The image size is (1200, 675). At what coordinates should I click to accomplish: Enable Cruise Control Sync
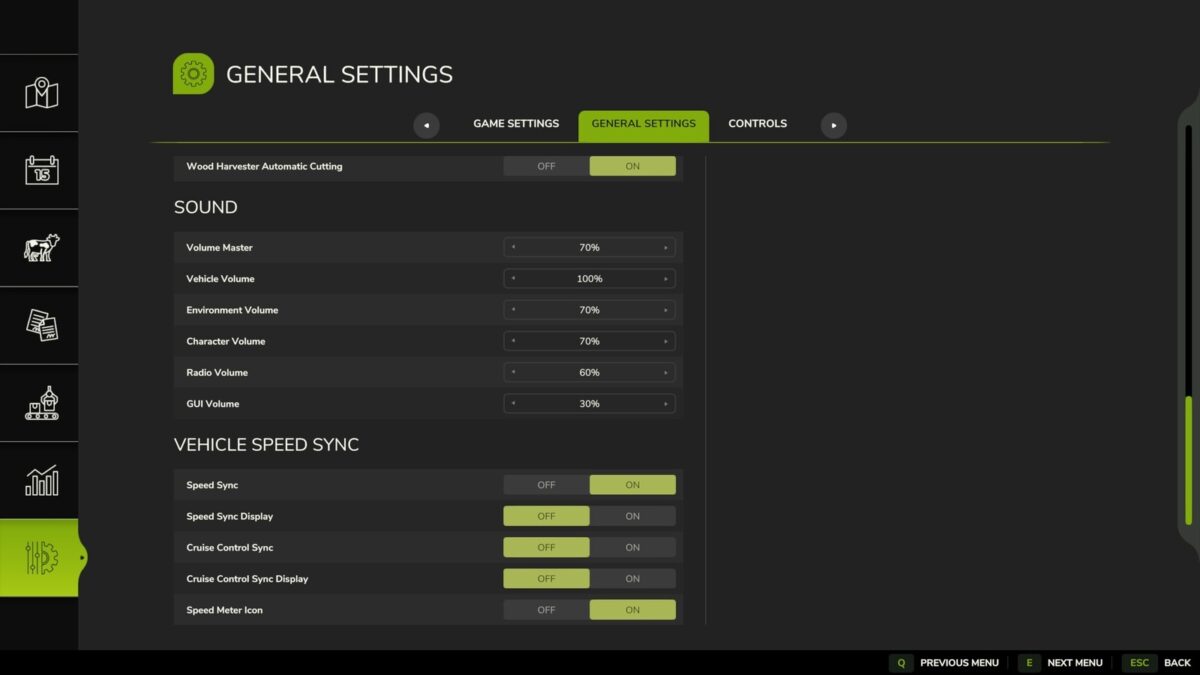[x=632, y=547]
